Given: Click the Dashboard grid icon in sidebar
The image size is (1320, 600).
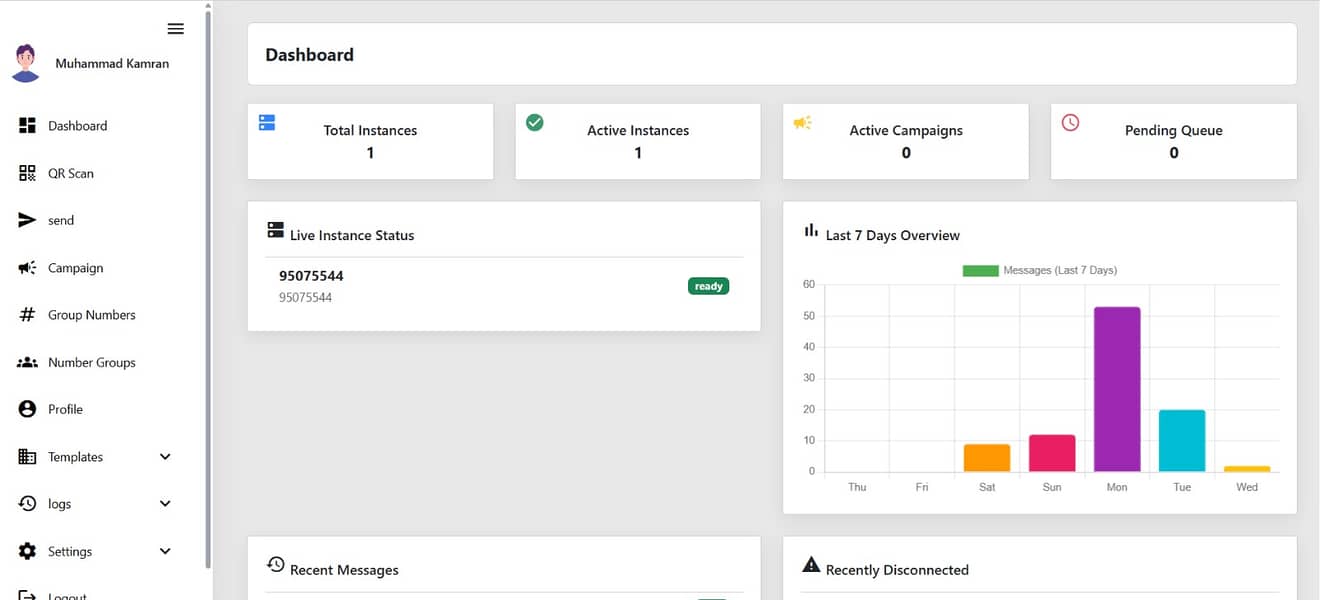Looking at the screenshot, I should [28, 126].
